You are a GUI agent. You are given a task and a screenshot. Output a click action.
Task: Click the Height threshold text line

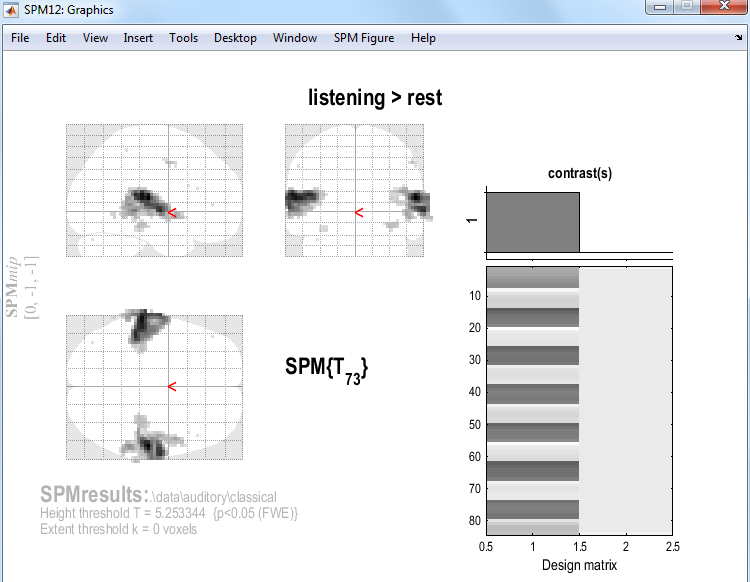[x=169, y=513]
